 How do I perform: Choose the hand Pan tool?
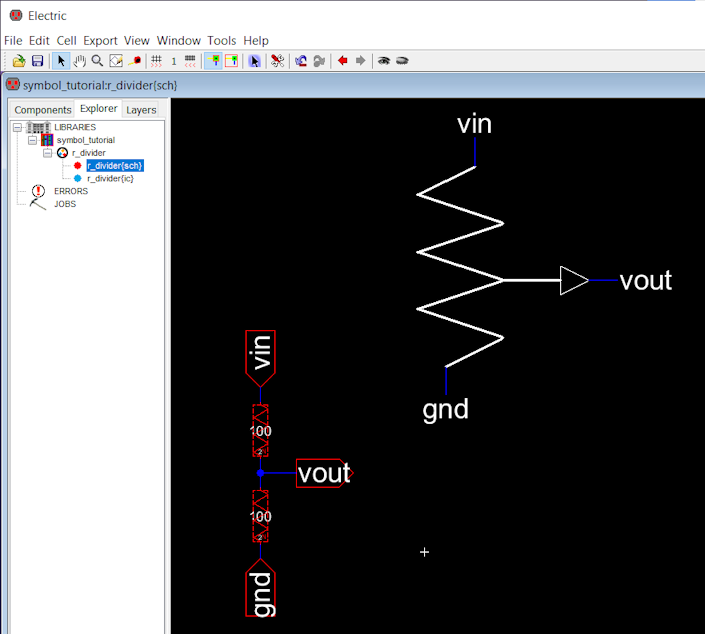tap(80, 61)
